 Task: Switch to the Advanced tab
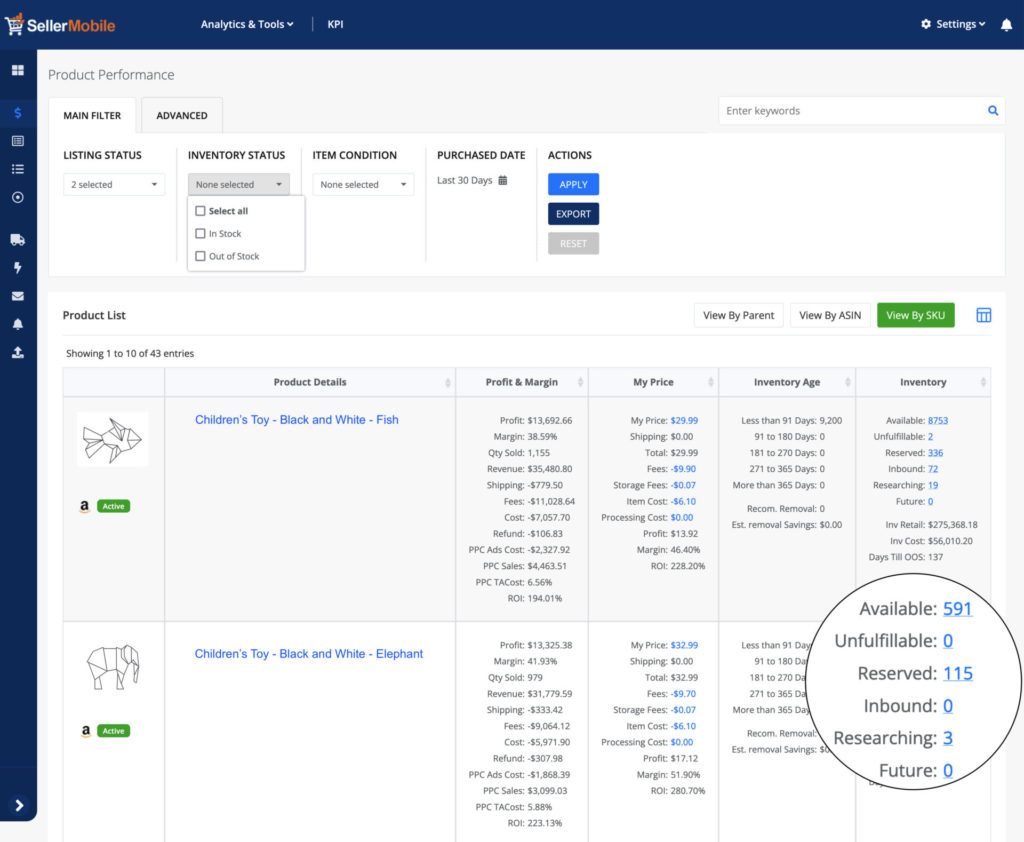[182, 116]
